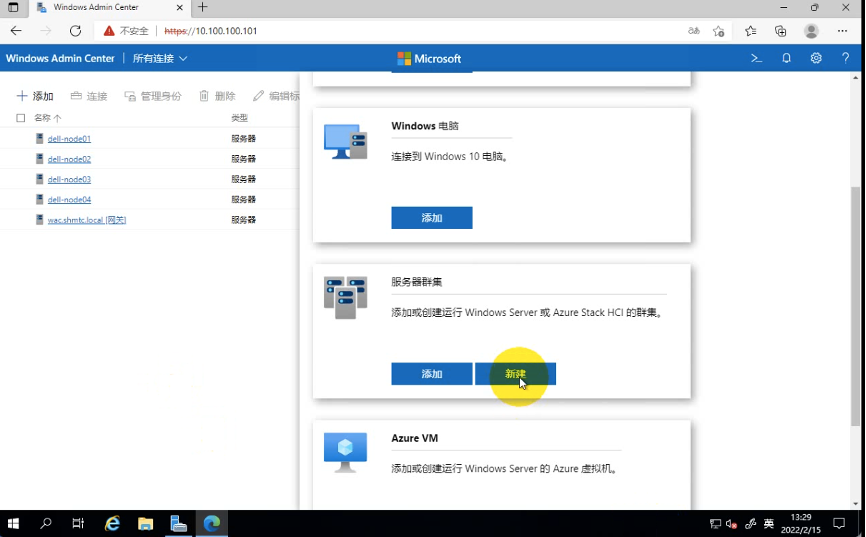Open the dell-node02 server link

69,159
